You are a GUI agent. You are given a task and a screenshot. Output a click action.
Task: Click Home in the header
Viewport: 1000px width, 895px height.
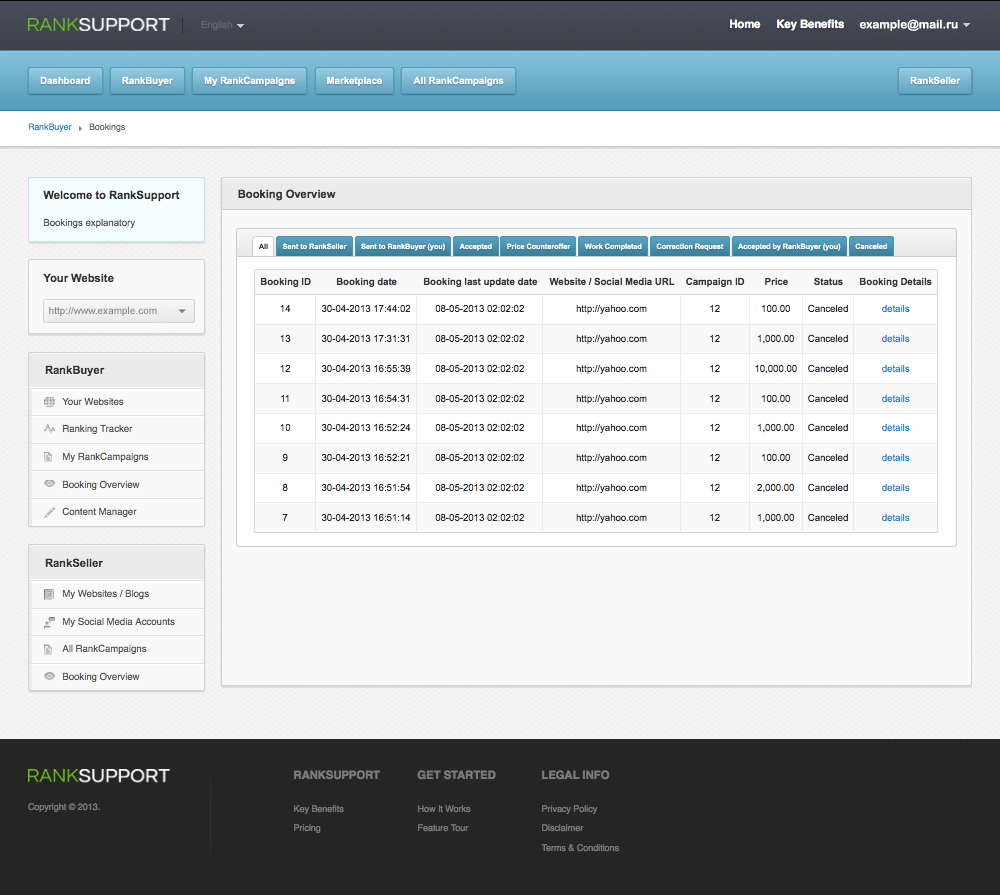pos(745,24)
